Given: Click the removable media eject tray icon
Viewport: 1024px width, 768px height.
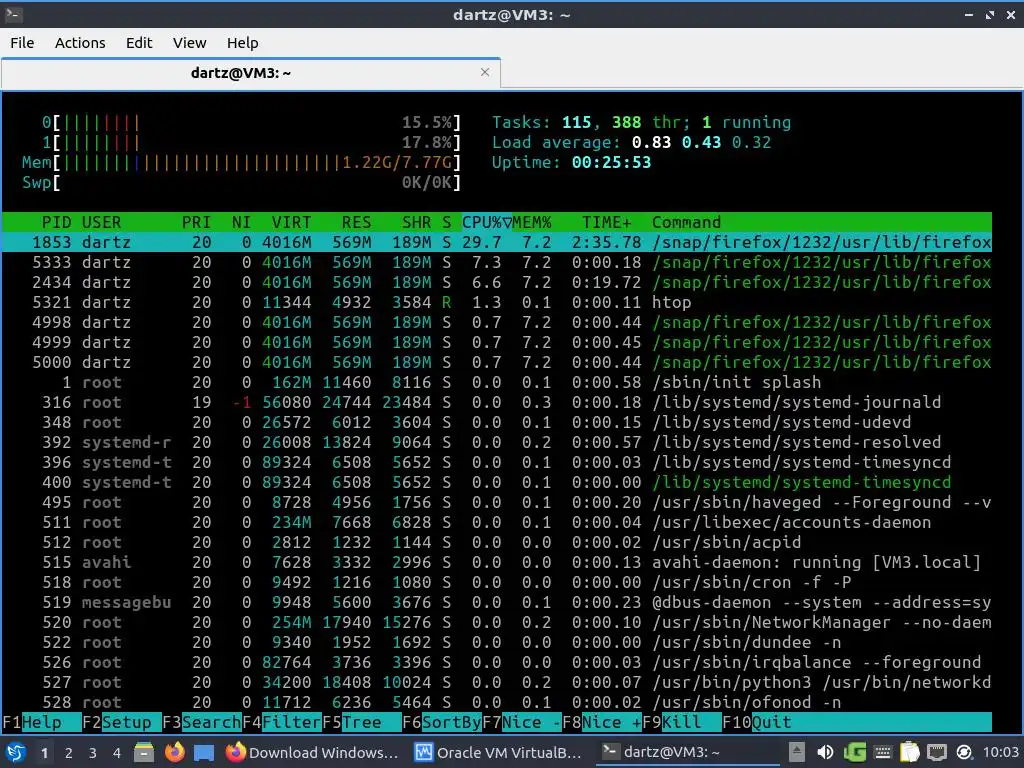Looking at the screenshot, I should (x=796, y=753).
